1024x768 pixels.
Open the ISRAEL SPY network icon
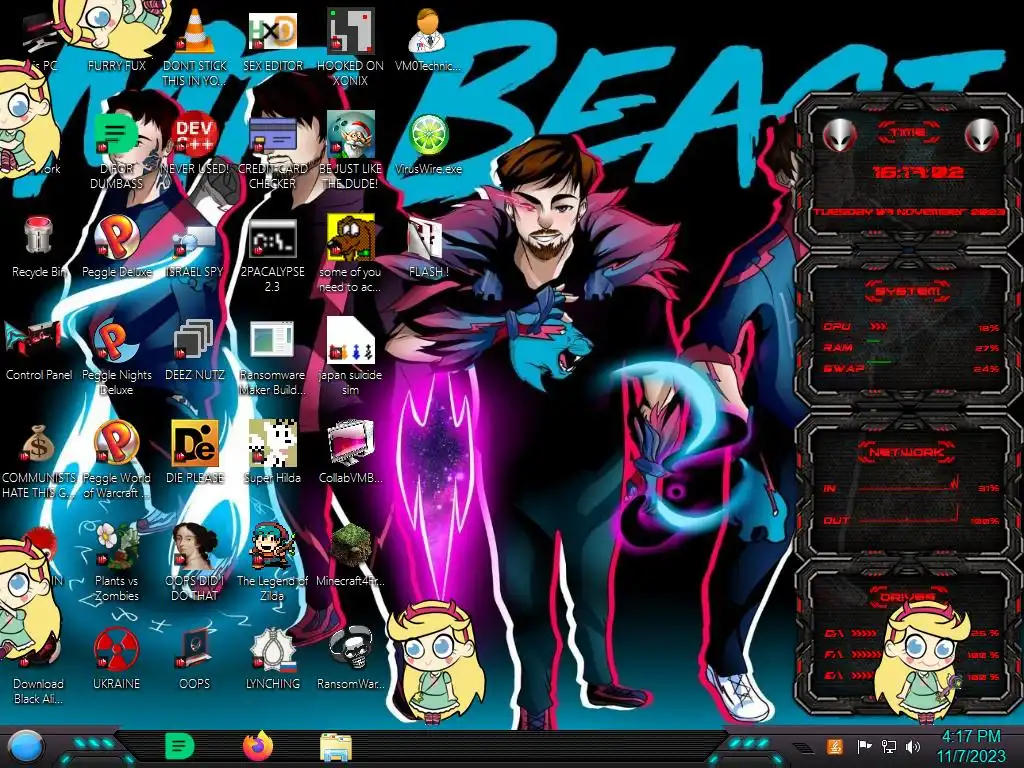[x=195, y=241]
